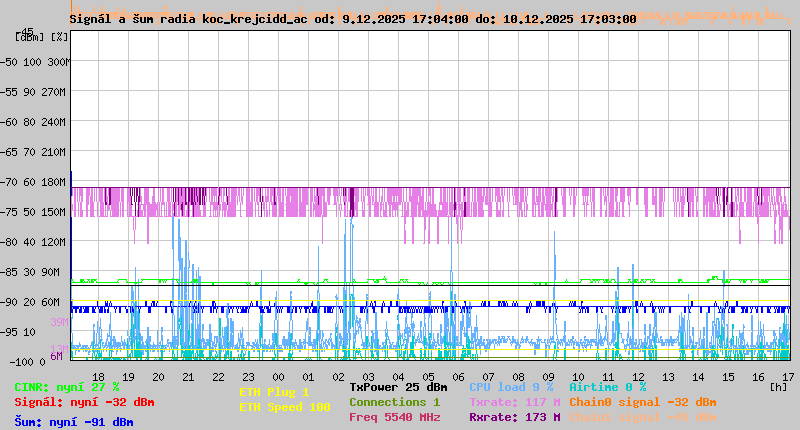800x430 pixels.
Task: Click the [dBm] unit label on axis
Action: tap(29, 37)
